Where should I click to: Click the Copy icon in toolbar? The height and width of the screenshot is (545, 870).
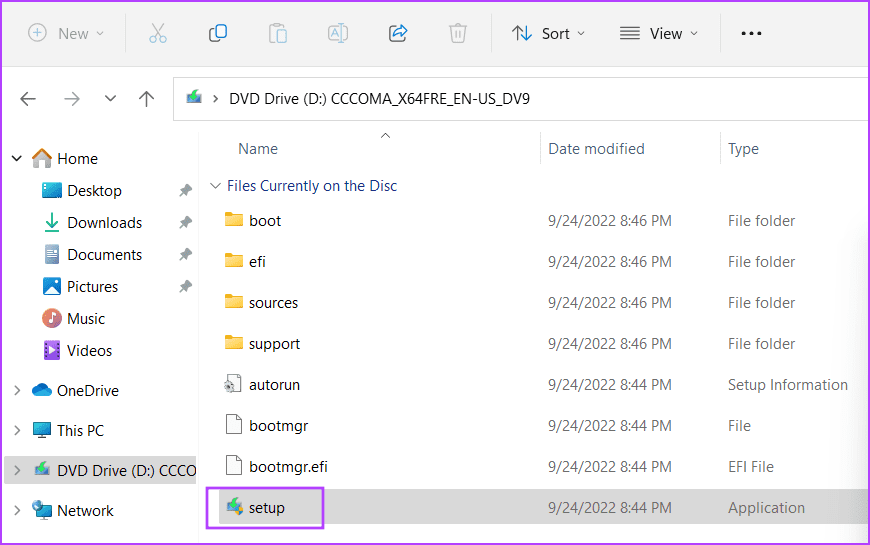click(218, 33)
